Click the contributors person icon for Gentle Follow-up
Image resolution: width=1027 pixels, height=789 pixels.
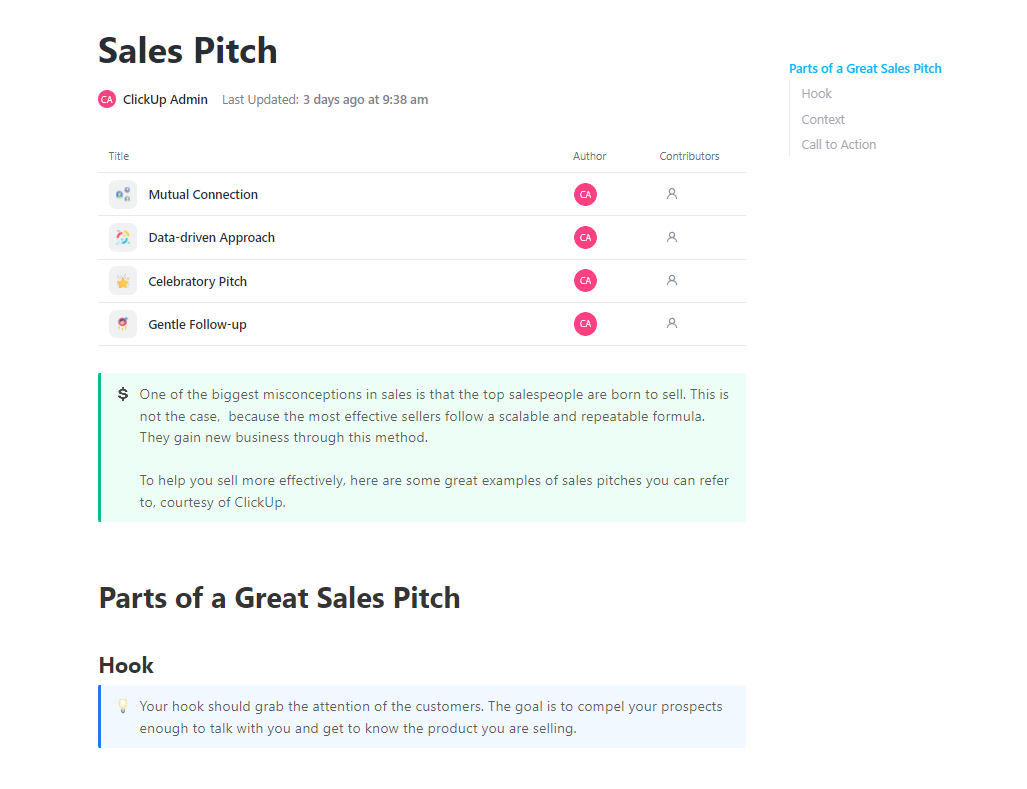tap(671, 323)
